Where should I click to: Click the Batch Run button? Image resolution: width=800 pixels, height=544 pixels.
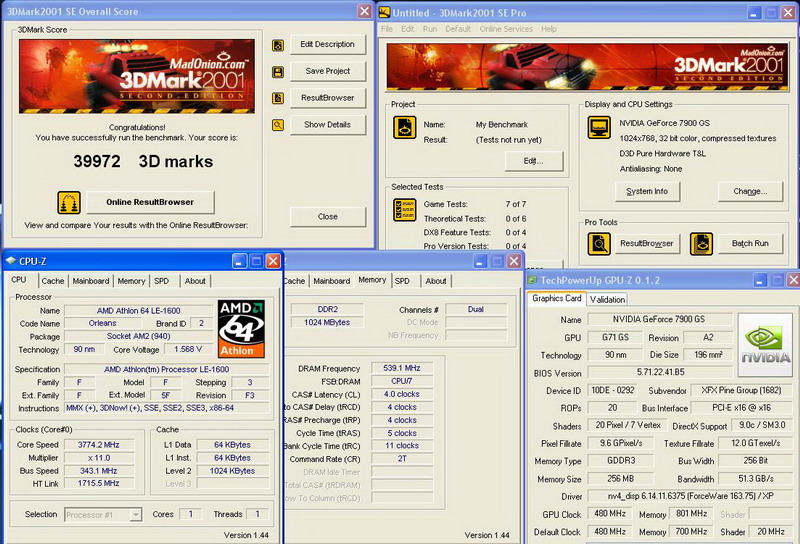750,244
